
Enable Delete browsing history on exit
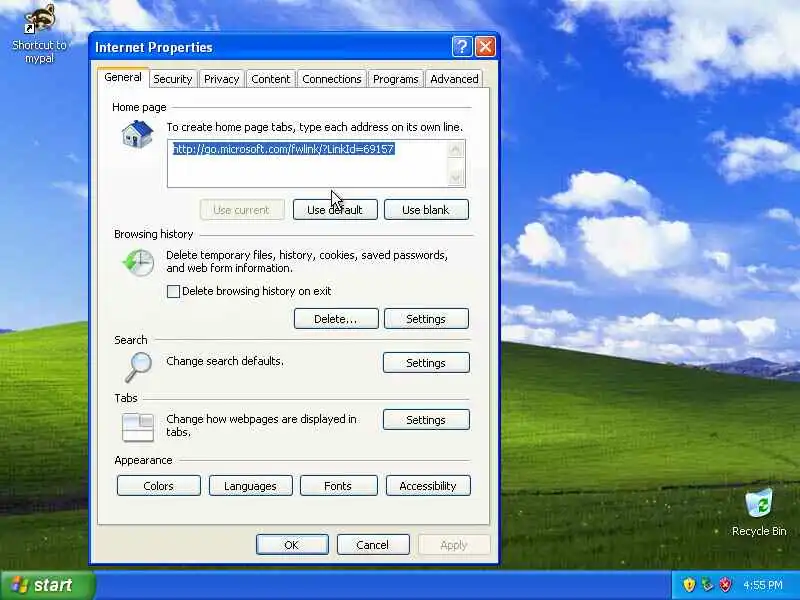pos(173,291)
